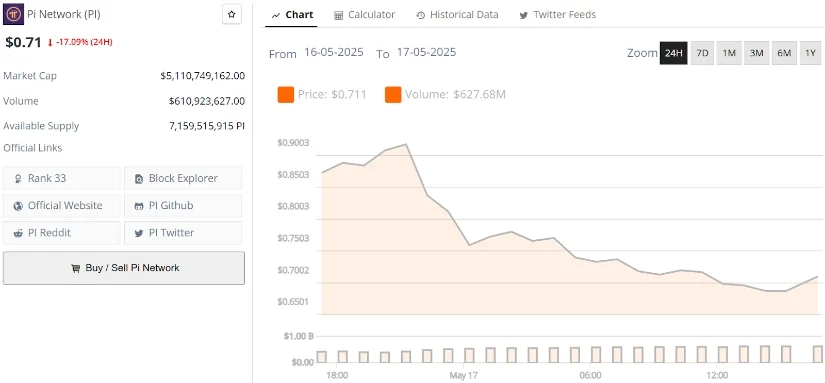Open the PI Reddit link
Viewport: 825px width, 383px height.
coord(62,233)
